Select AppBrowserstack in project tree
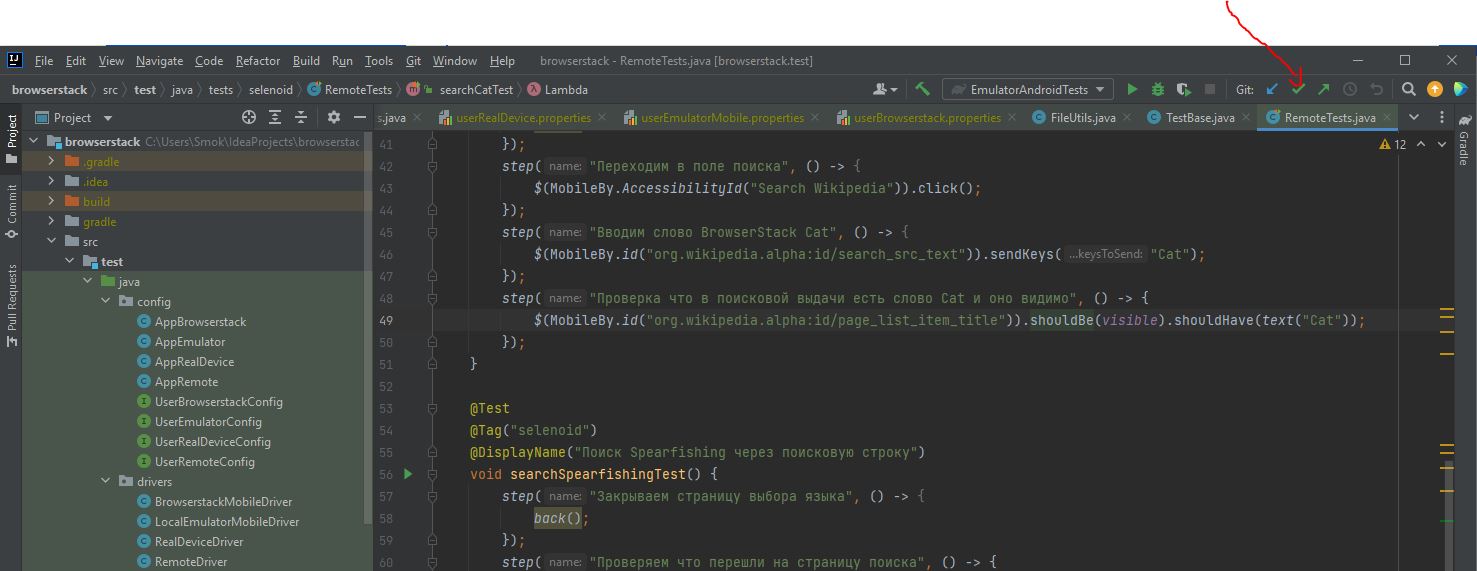 200,322
